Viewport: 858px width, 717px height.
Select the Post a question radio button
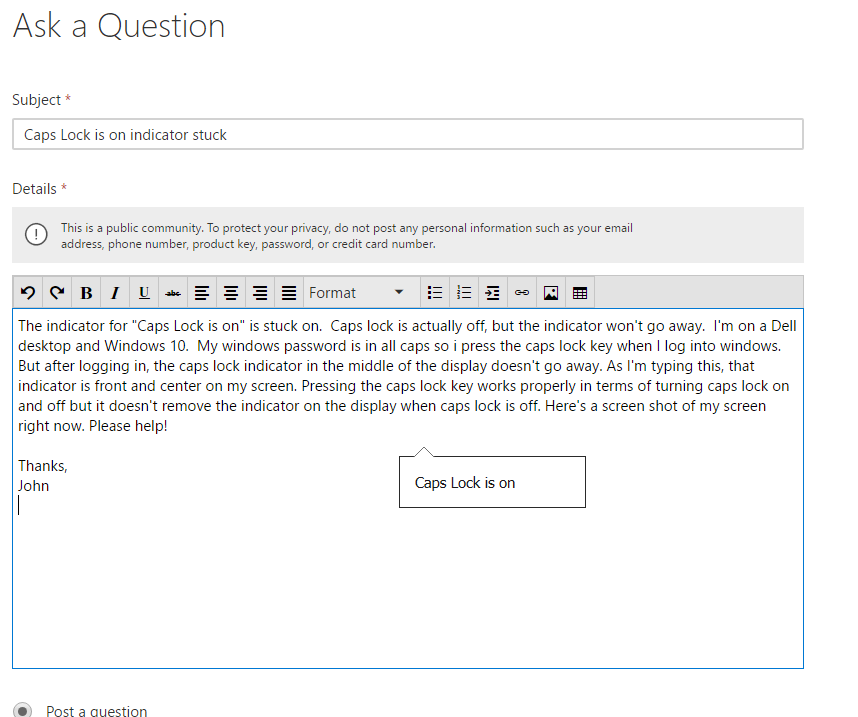click(22, 710)
